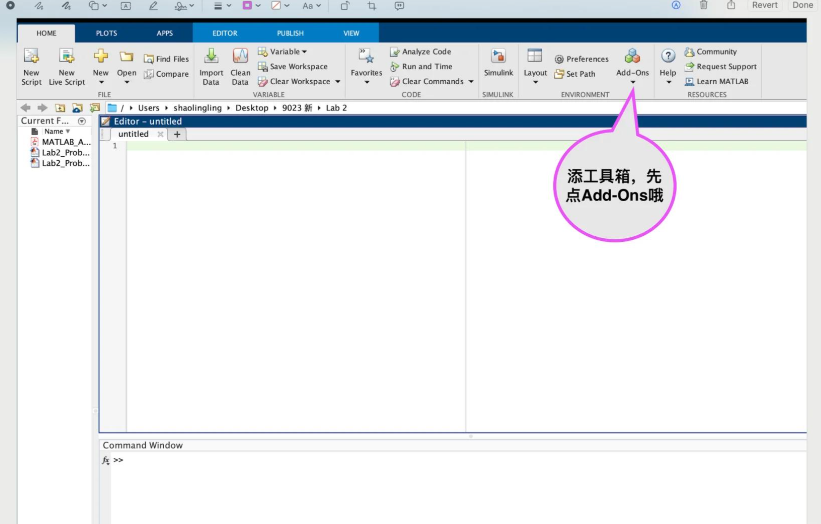Select MATLAB_A... file in Current Folder
This screenshot has width=821, height=524.
click(60, 142)
